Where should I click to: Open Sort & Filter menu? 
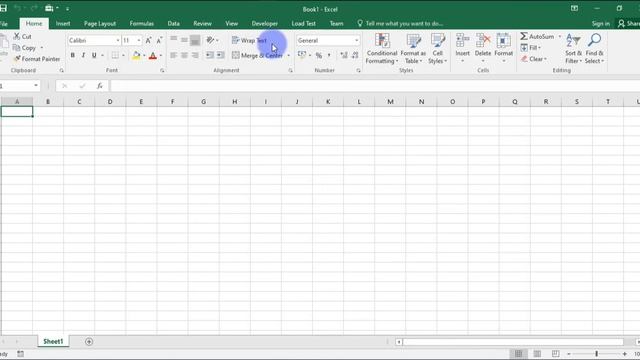pos(573,49)
